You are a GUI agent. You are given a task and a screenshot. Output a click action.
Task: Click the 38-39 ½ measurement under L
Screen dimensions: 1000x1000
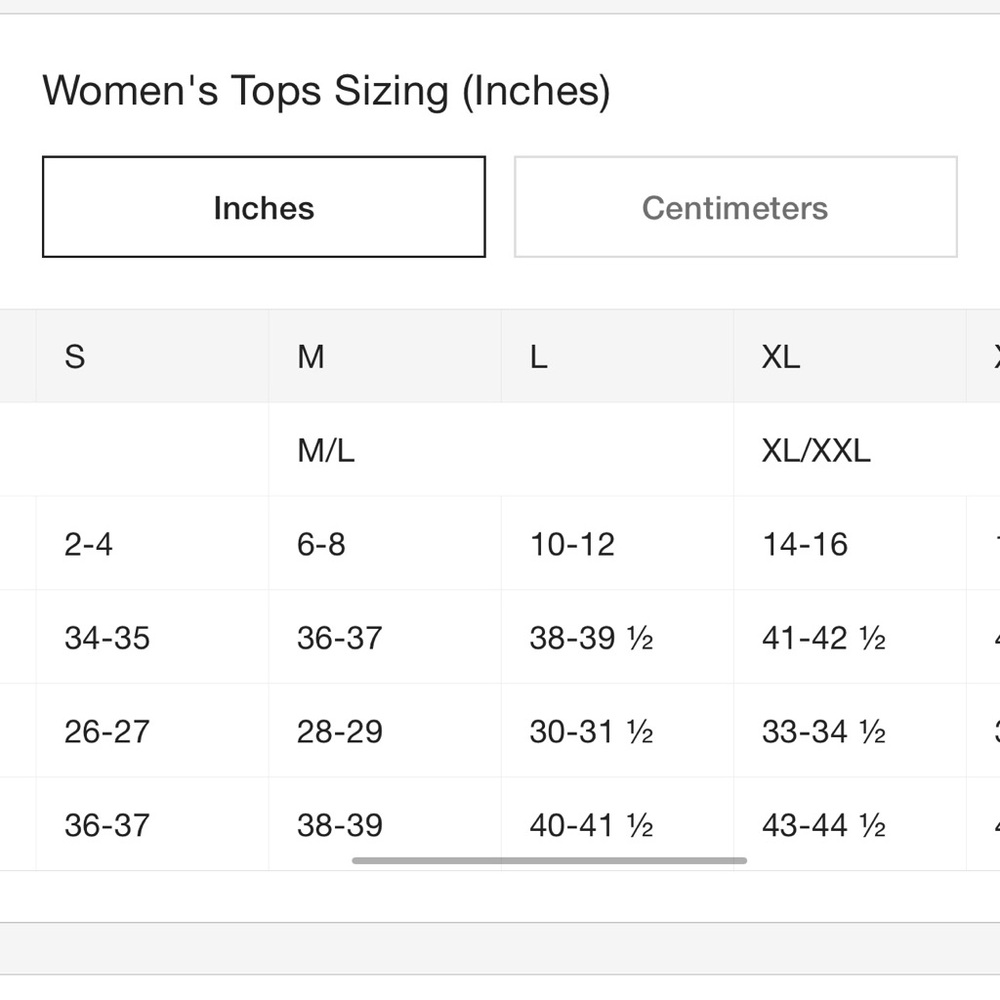coord(617,637)
